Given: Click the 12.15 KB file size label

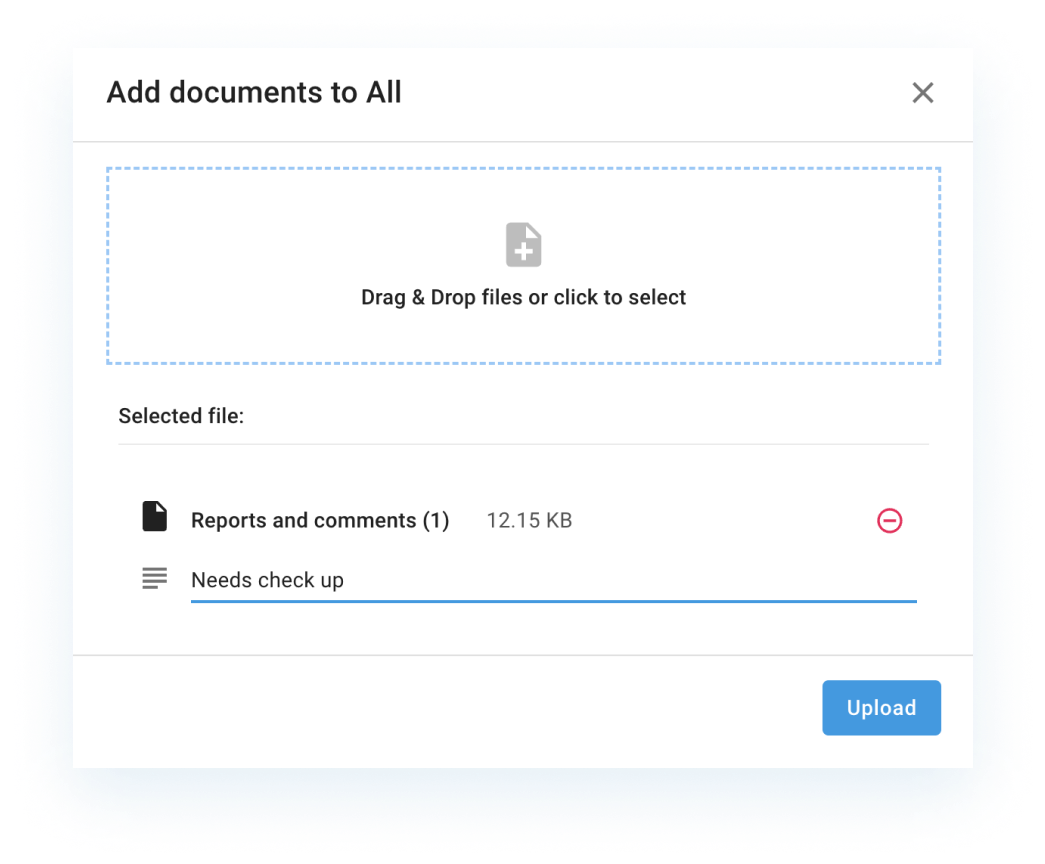Looking at the screenshot, I should (x=528, y=520).
